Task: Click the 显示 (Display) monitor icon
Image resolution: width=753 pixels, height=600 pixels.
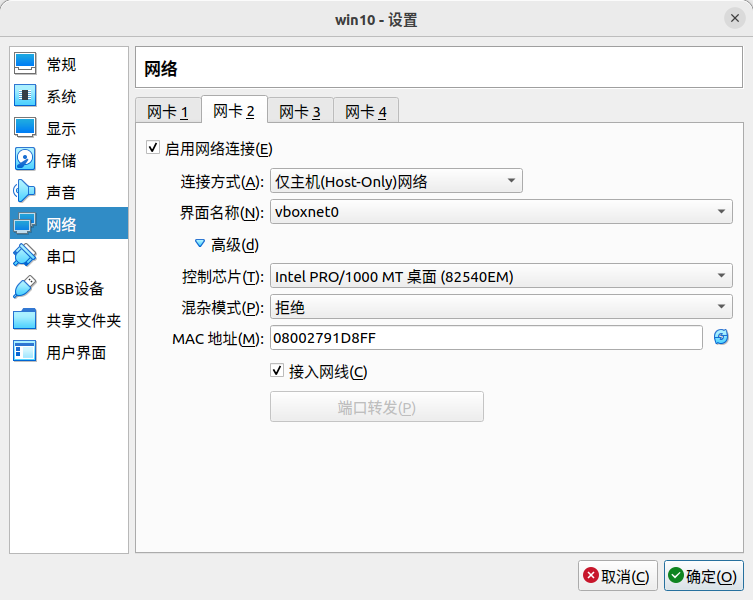Action: click(x=25, y=129)
